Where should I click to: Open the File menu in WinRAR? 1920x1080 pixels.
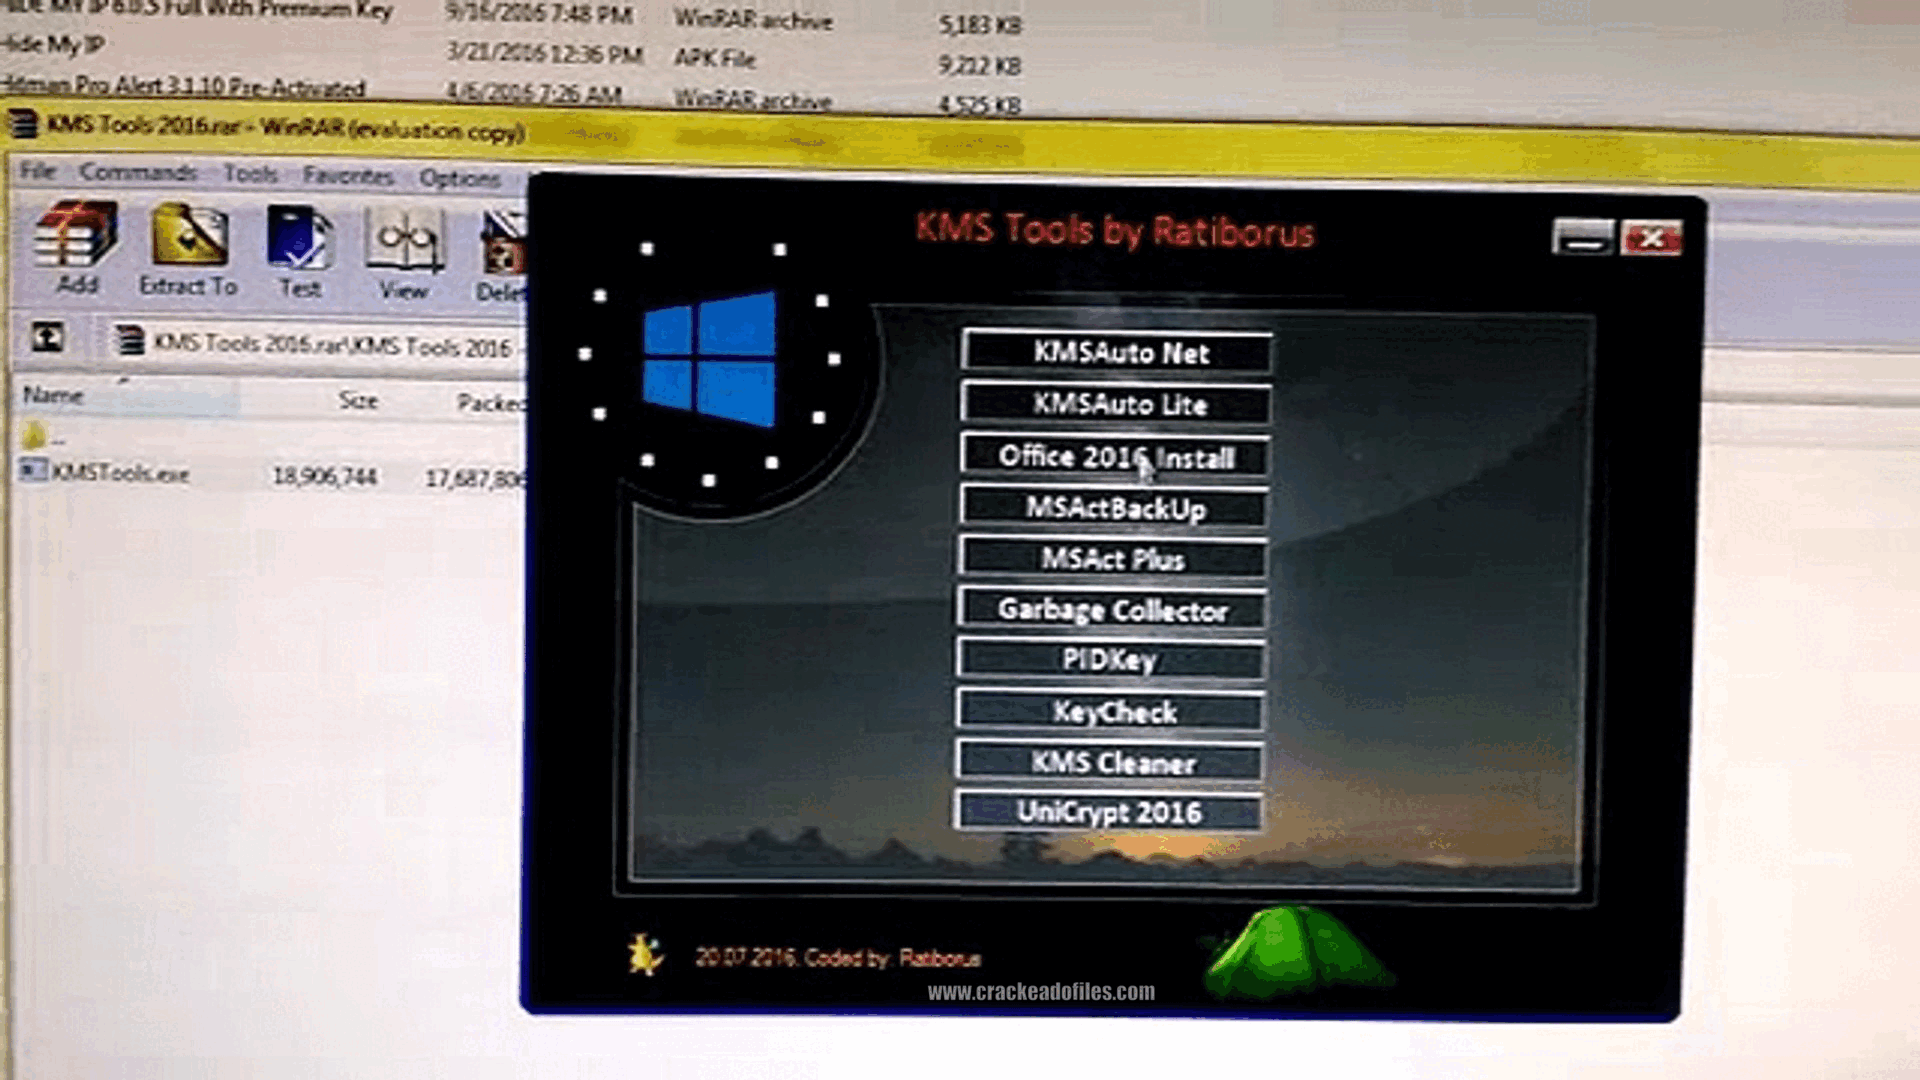[x=38, y=171]
